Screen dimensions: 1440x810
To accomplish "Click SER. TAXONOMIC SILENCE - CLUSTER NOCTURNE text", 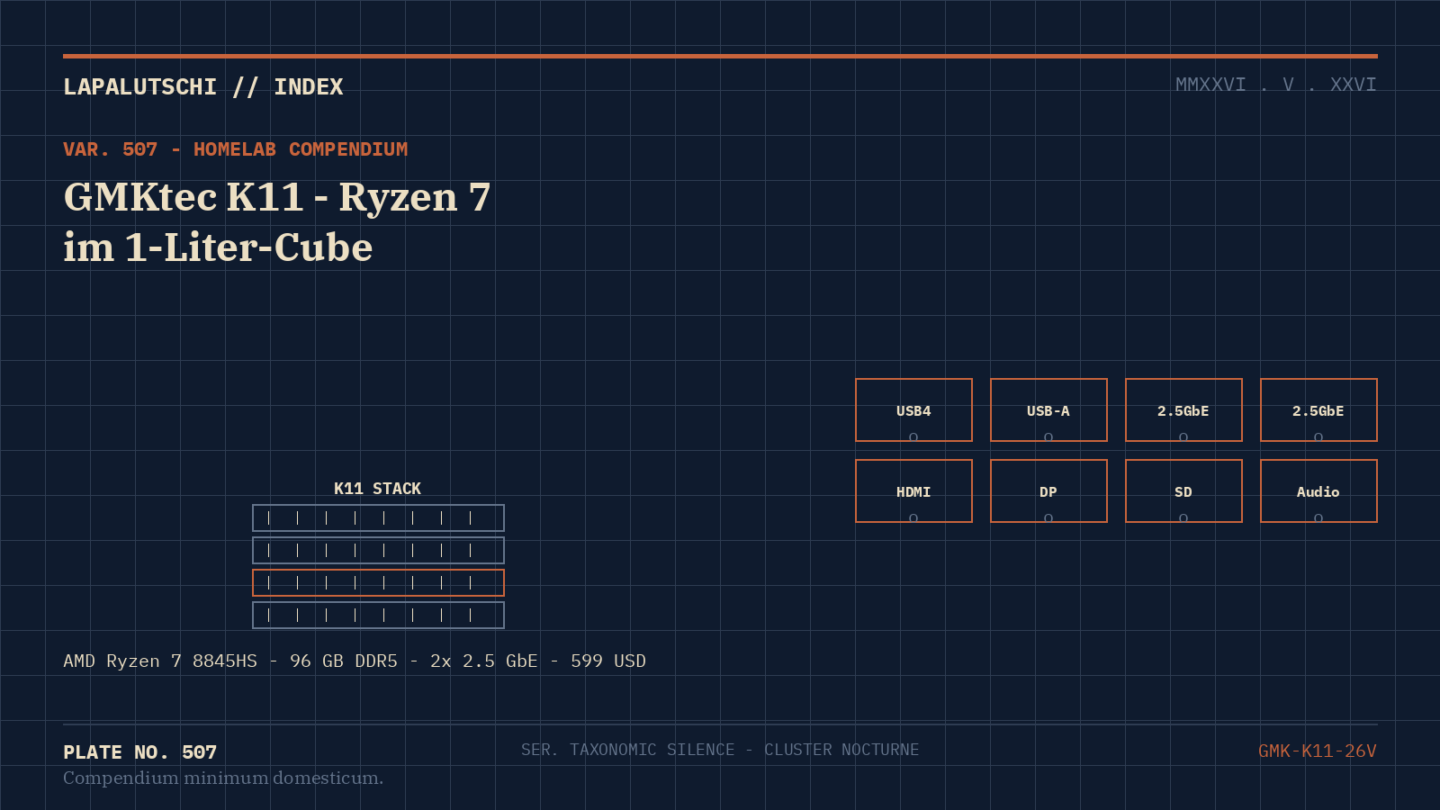I will (x=720, y=750).
